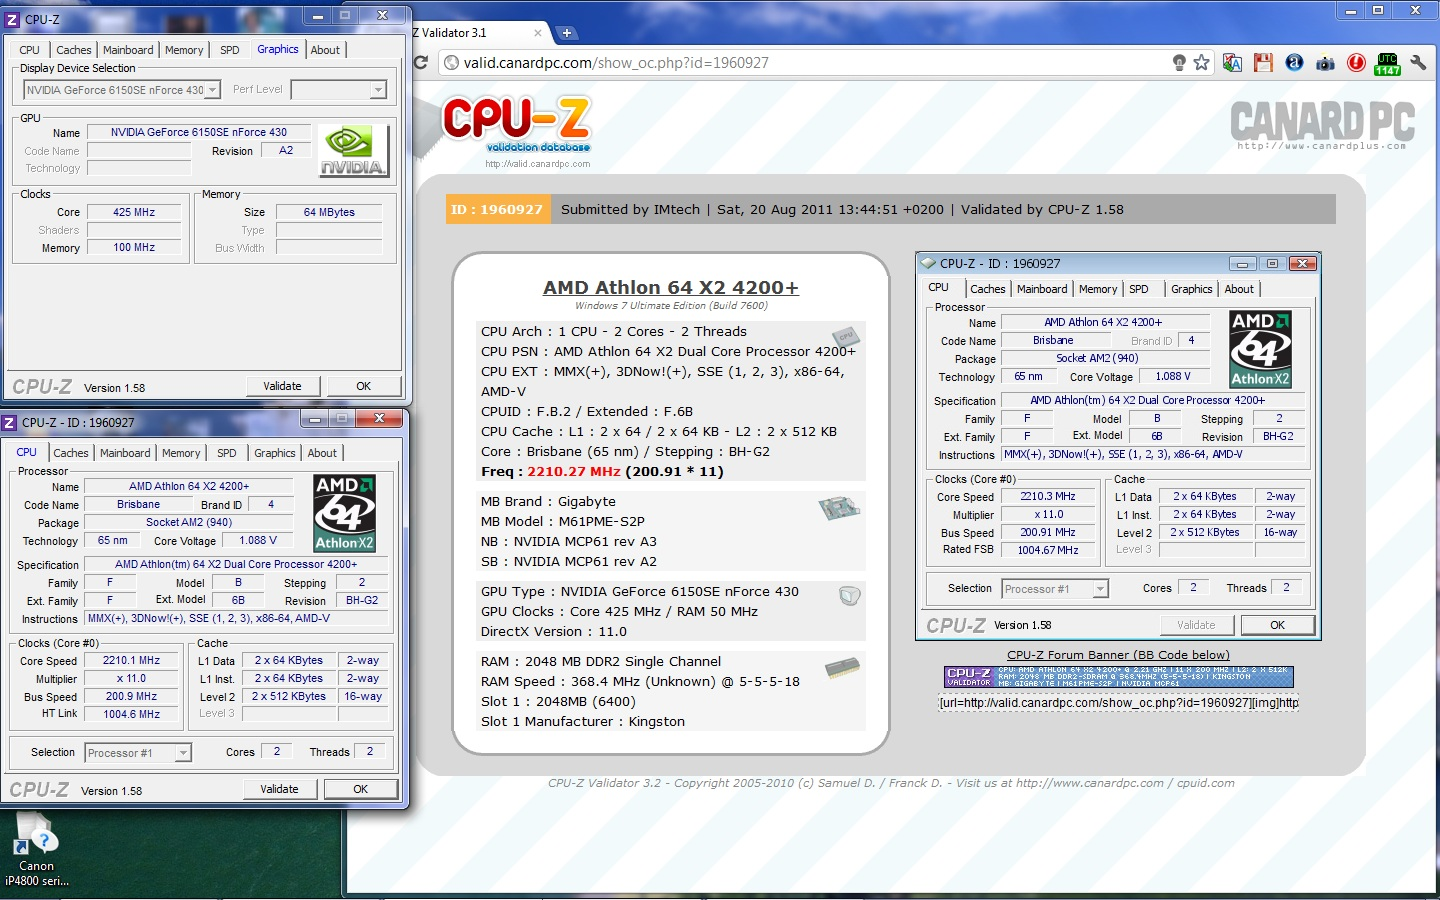Screen dimensions: 1440x900
Task: Click the red floppy disk extension icon
Action: click(x=1263, y=62)
